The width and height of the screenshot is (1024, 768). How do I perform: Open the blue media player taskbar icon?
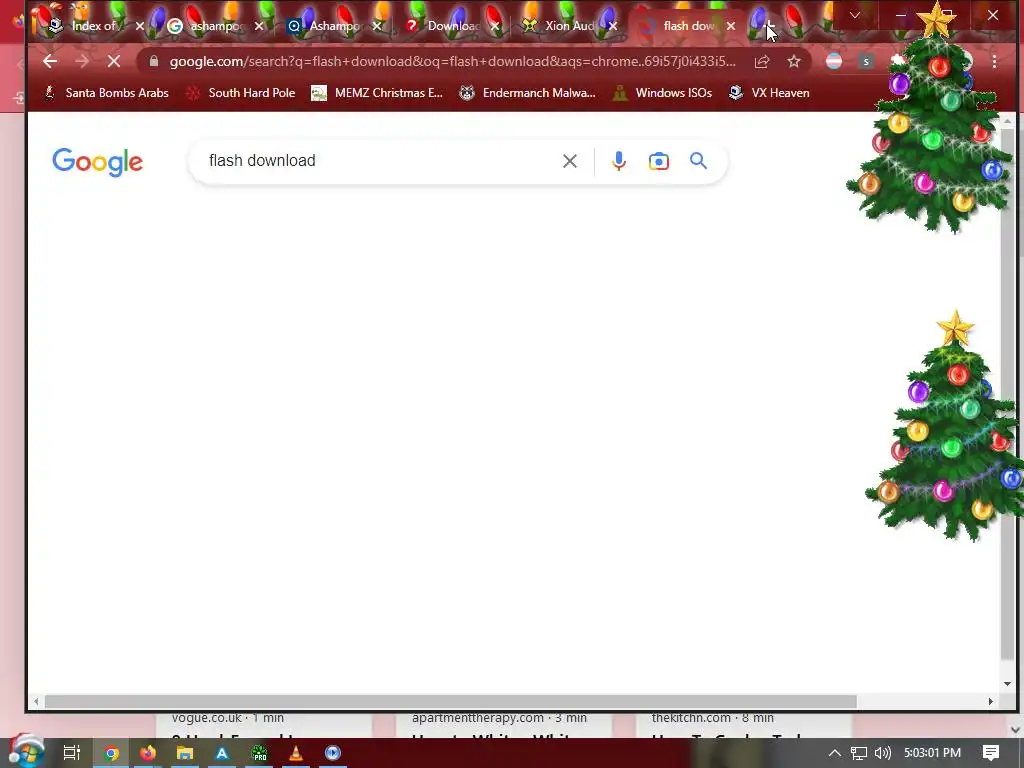[x=332, y=753]
